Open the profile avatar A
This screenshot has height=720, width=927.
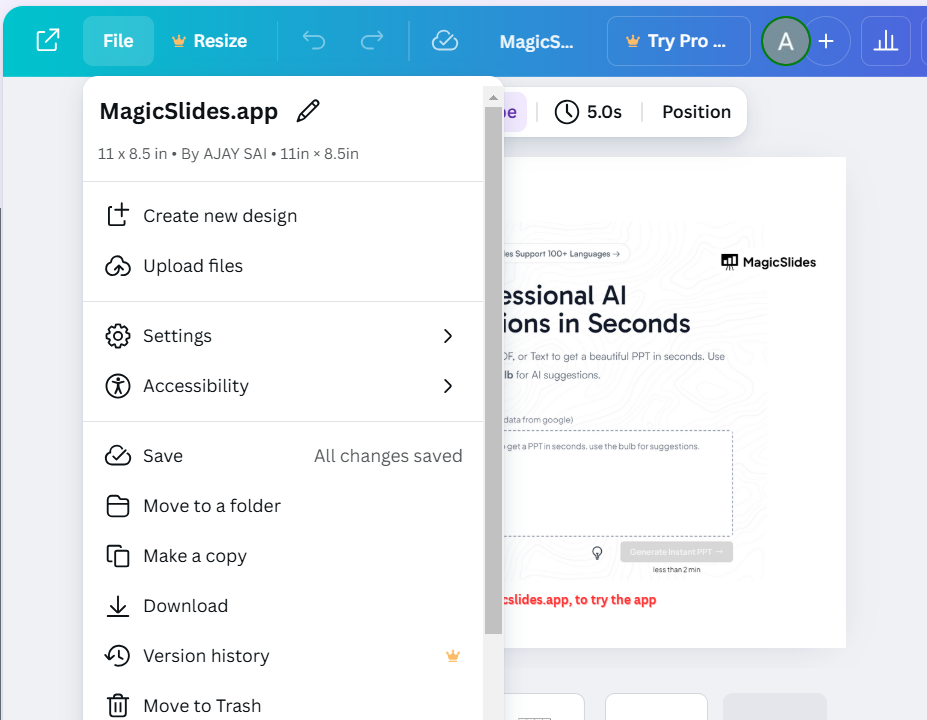(785, 41)
